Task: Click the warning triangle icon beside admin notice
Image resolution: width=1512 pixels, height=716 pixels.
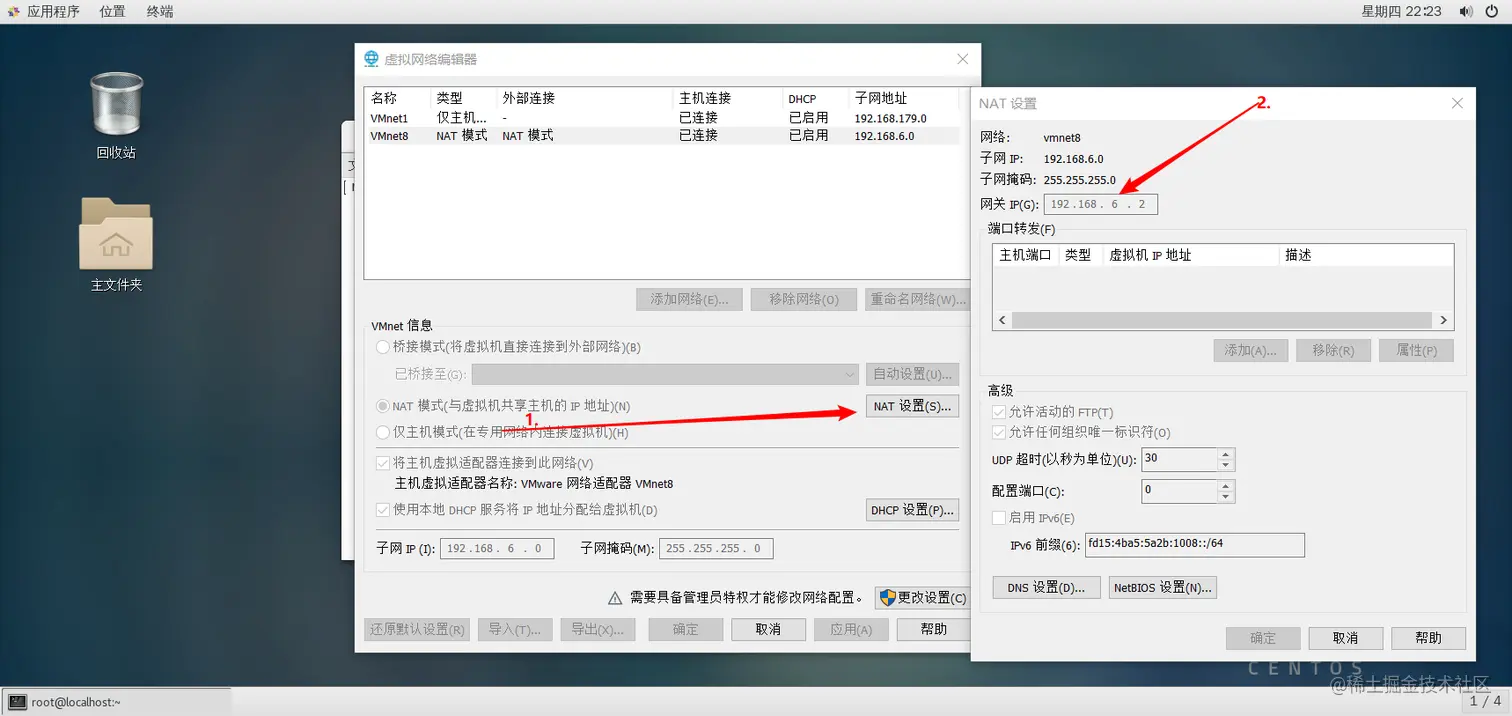Action: pos(616,598)
